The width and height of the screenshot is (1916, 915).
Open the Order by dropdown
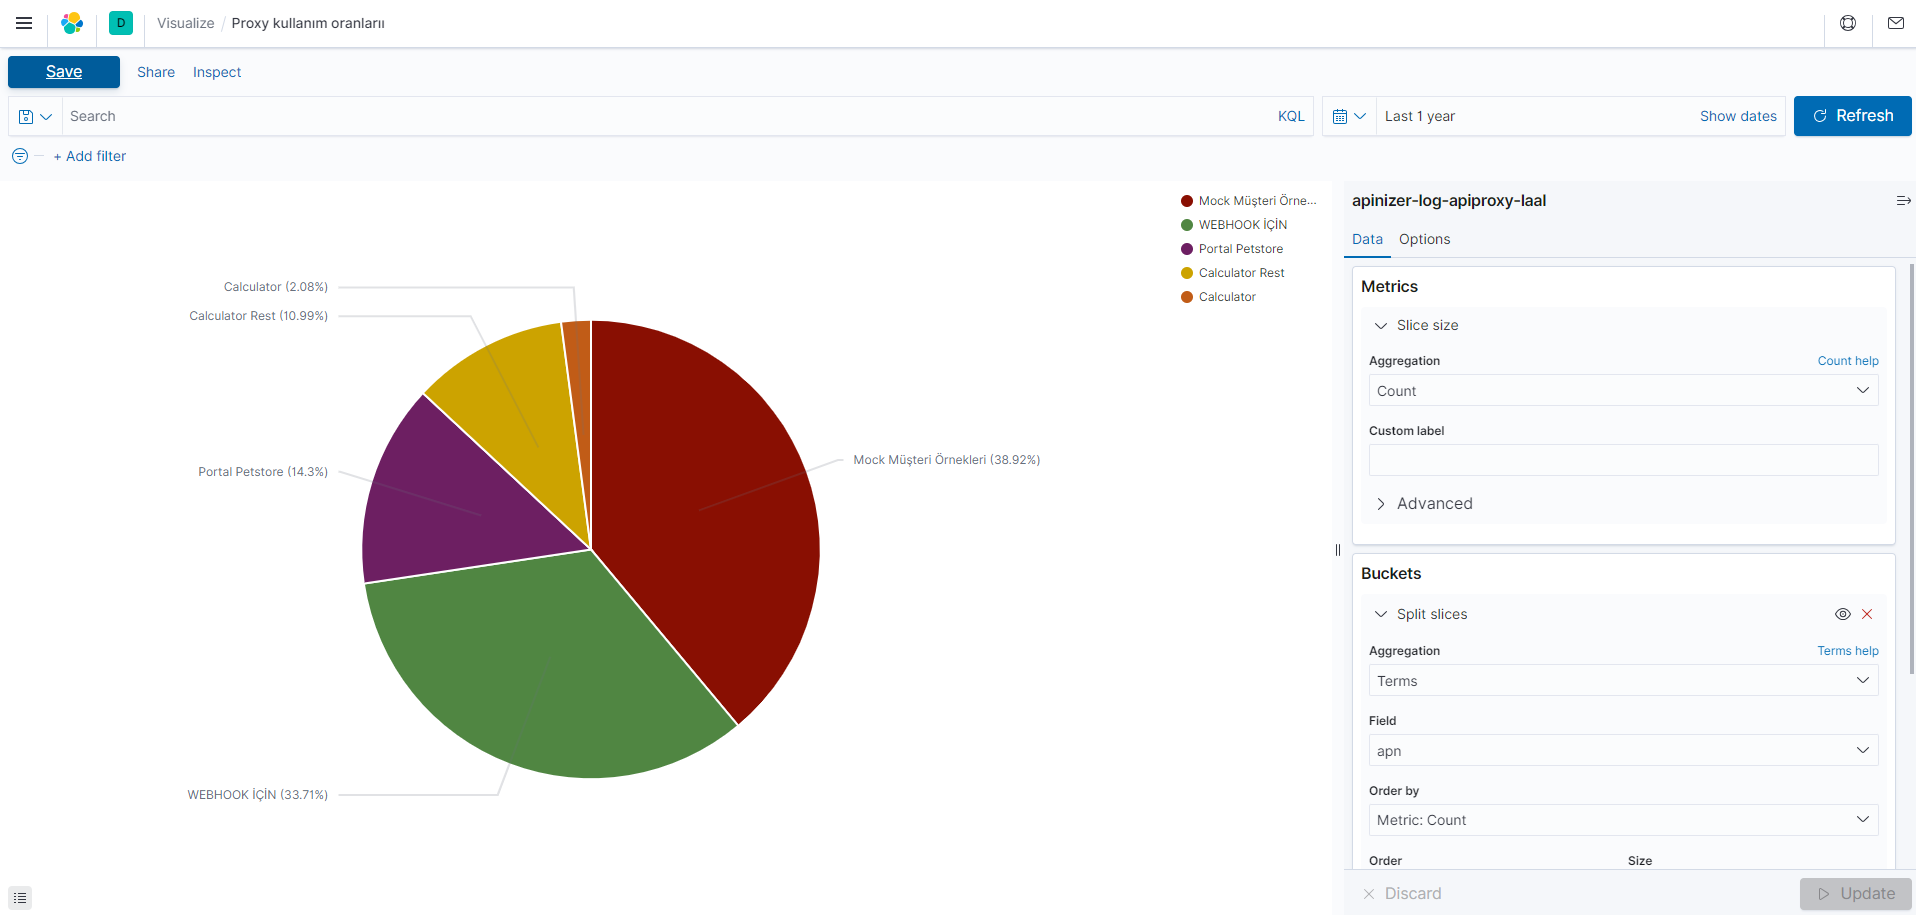coord(1622,820)
